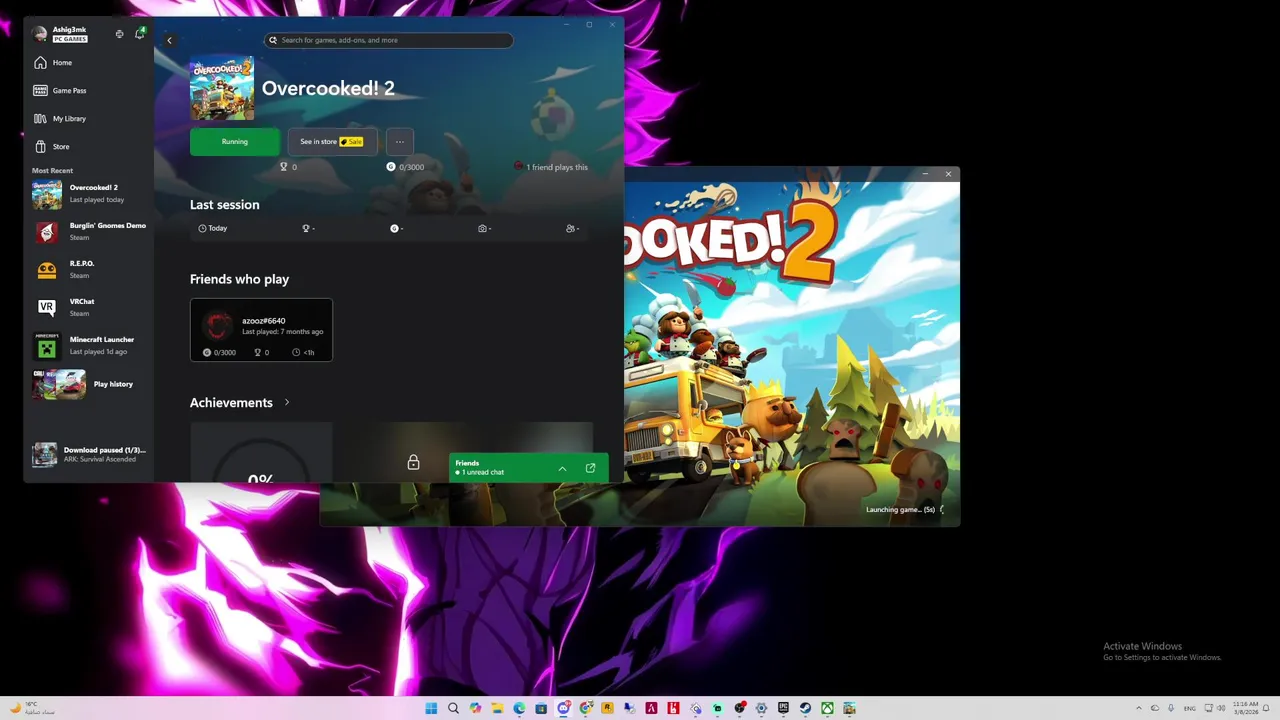Viewport: 1280px width, 720px height.
Task: Open the three-dots more options menu
Action: [399, 141]
